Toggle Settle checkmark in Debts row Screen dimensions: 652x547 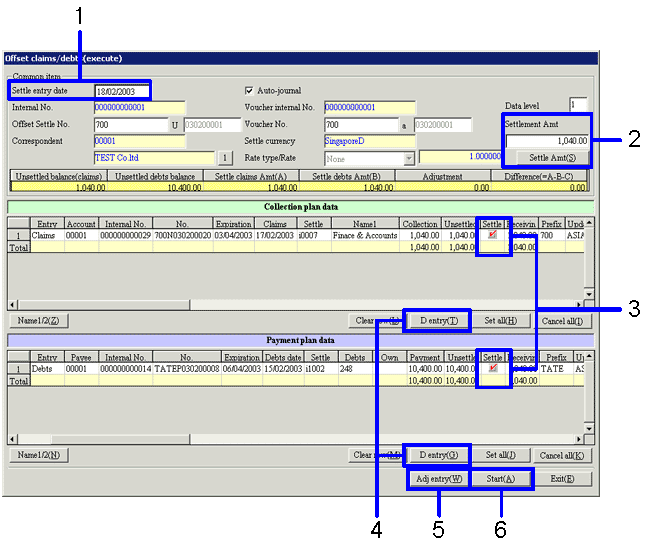493,368
